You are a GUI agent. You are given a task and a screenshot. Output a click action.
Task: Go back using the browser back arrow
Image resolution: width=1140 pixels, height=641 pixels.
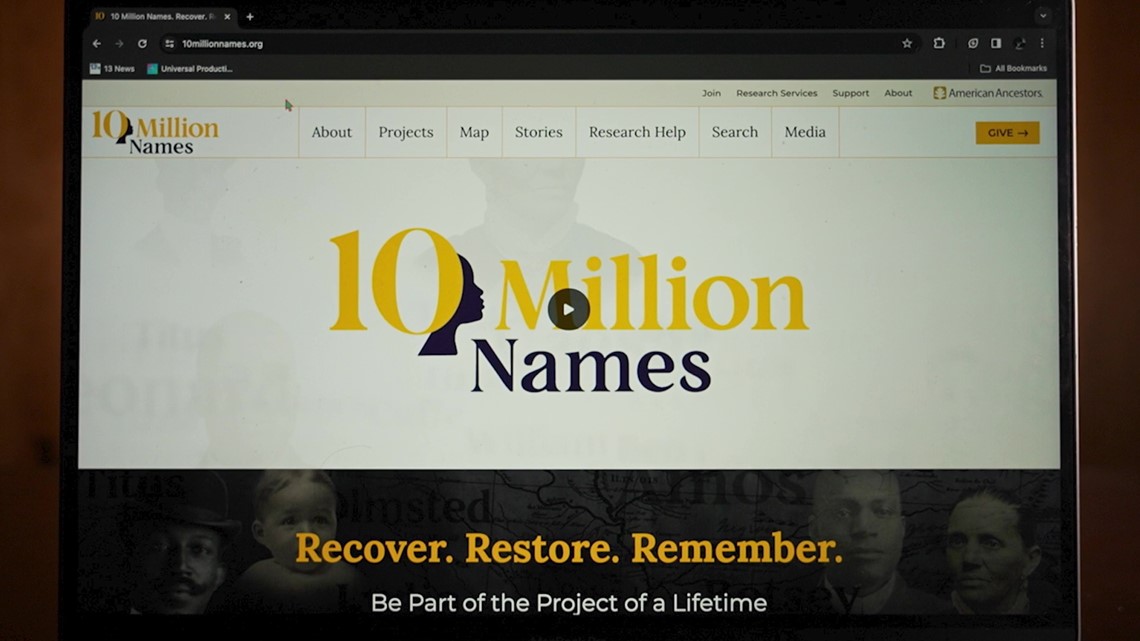click(x=97, y=44)
